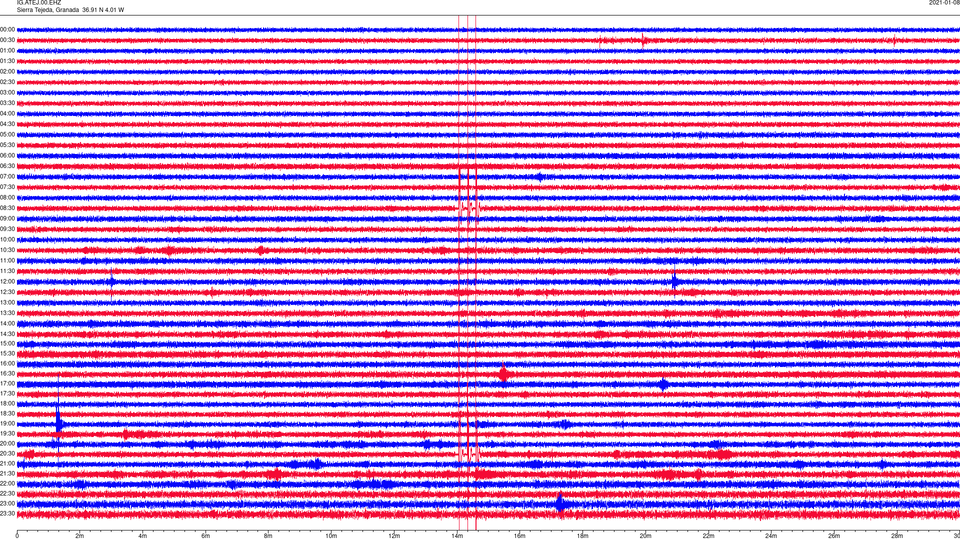The height and width of the screenshot is (540, 960).
Task: Select the 15:00 time label
Action: tap(7, 343)
